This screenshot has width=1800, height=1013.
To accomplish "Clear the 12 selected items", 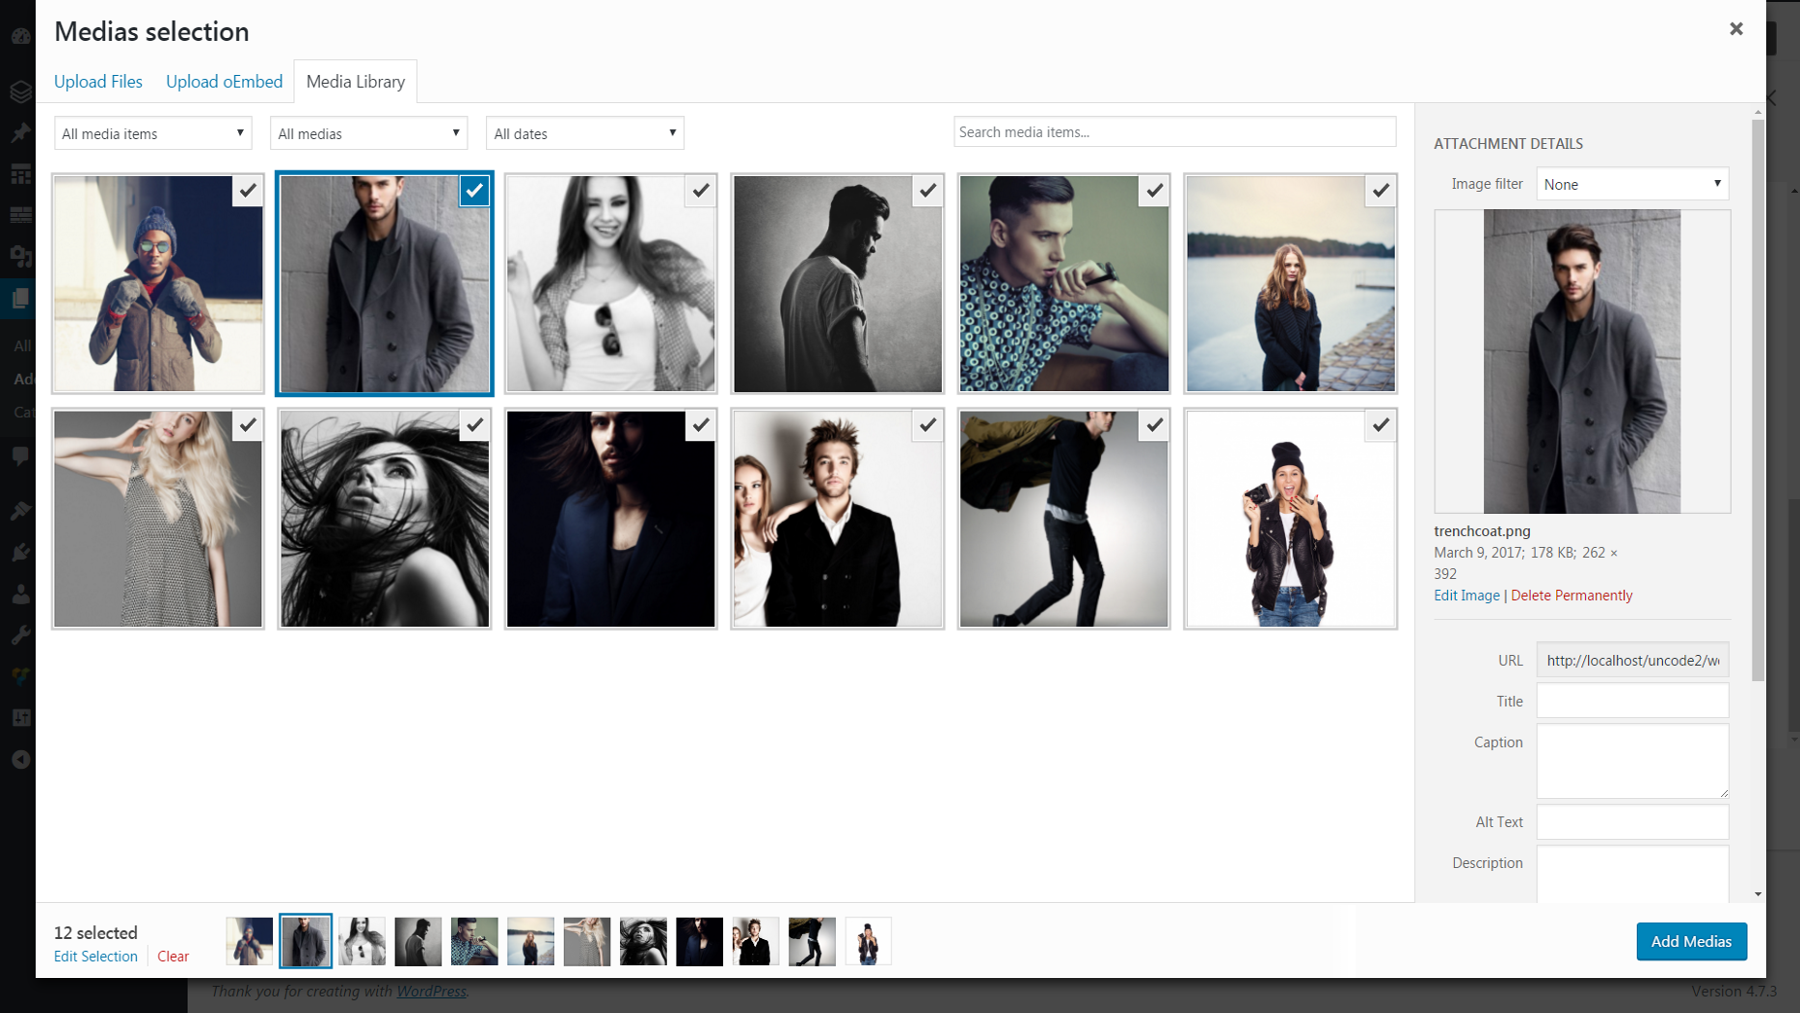I will [x=173, y=956].
